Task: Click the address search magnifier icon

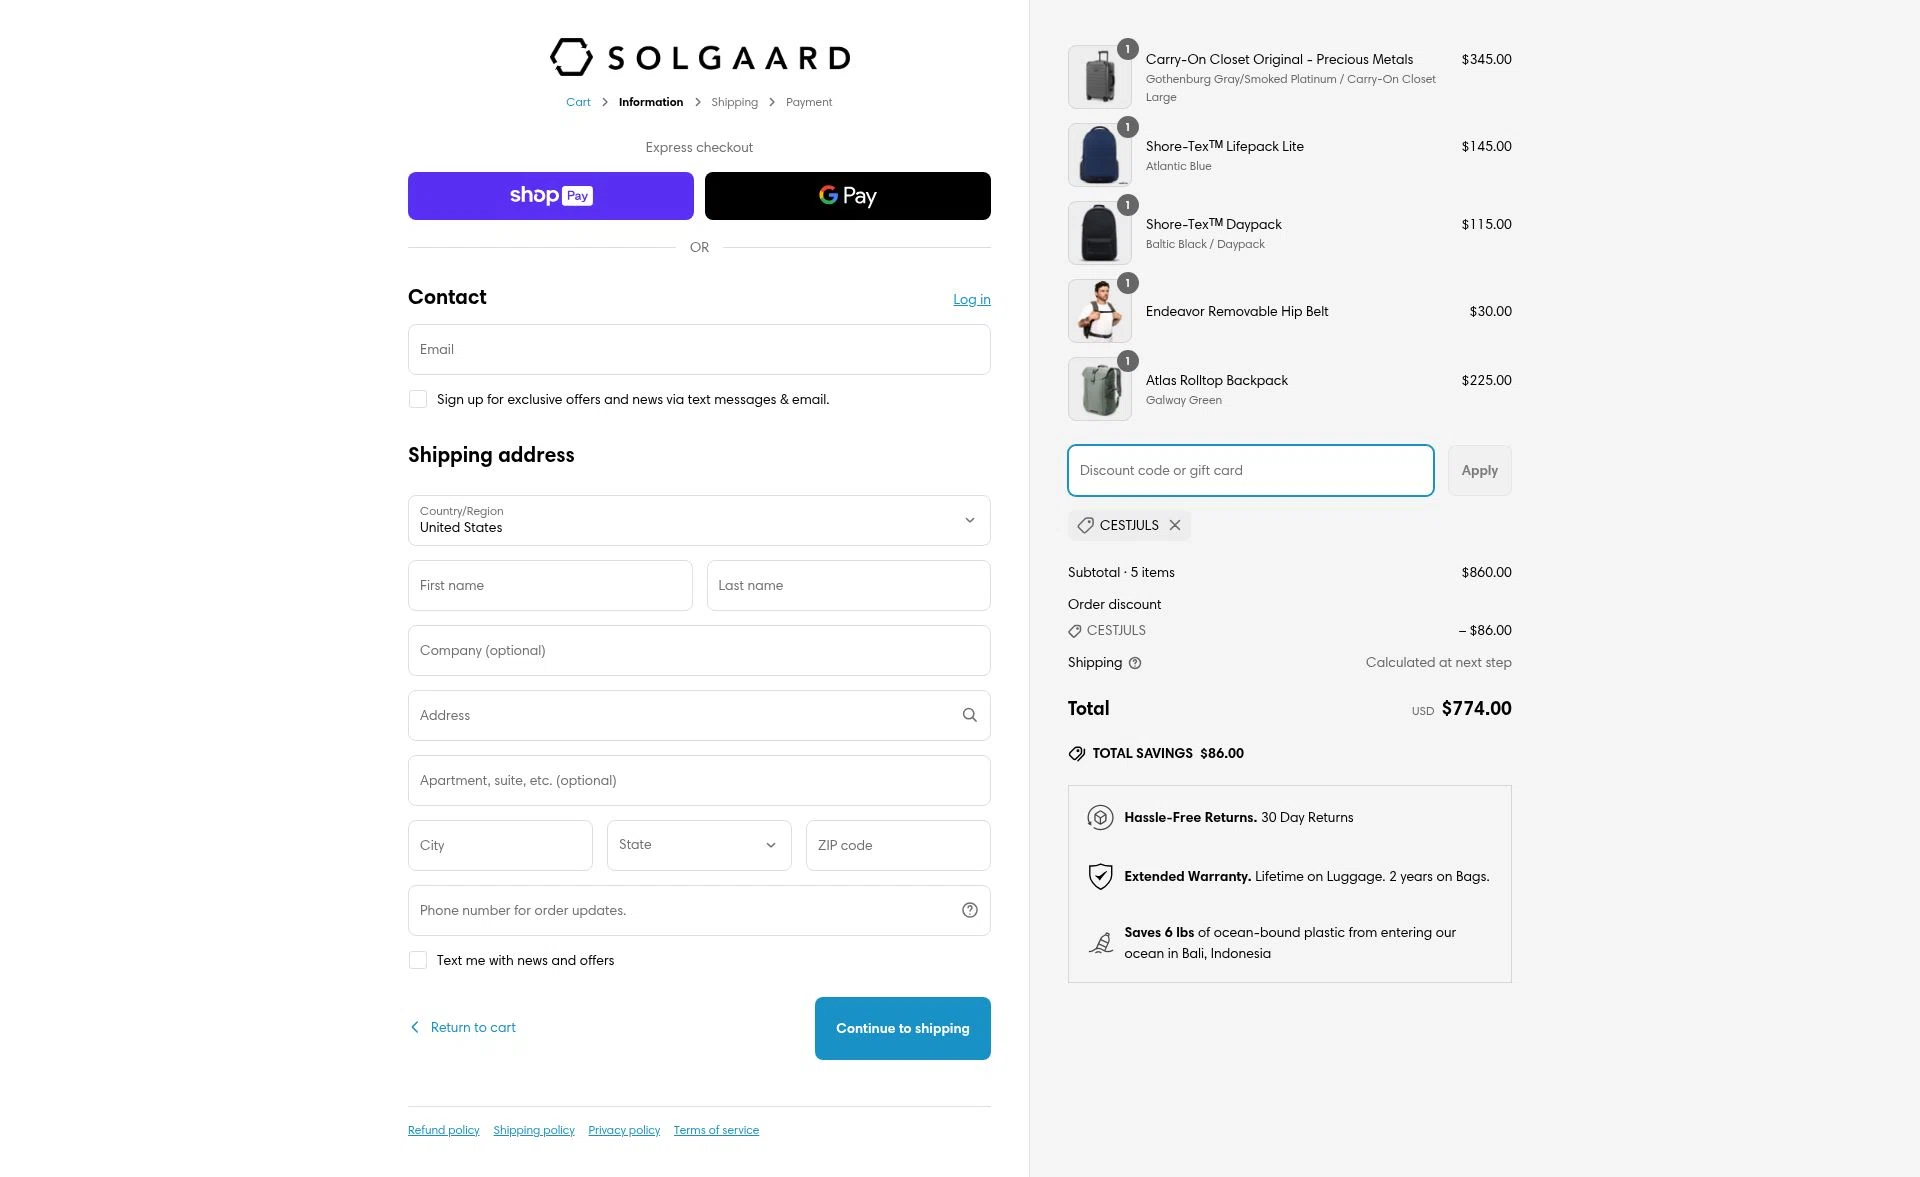Action: click(x=969, y=715)
